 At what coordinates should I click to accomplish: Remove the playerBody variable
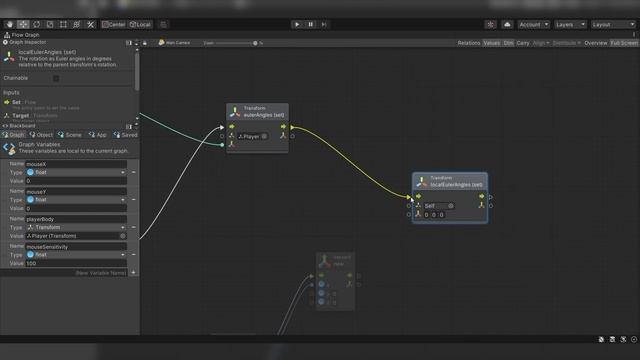point(133,227)
